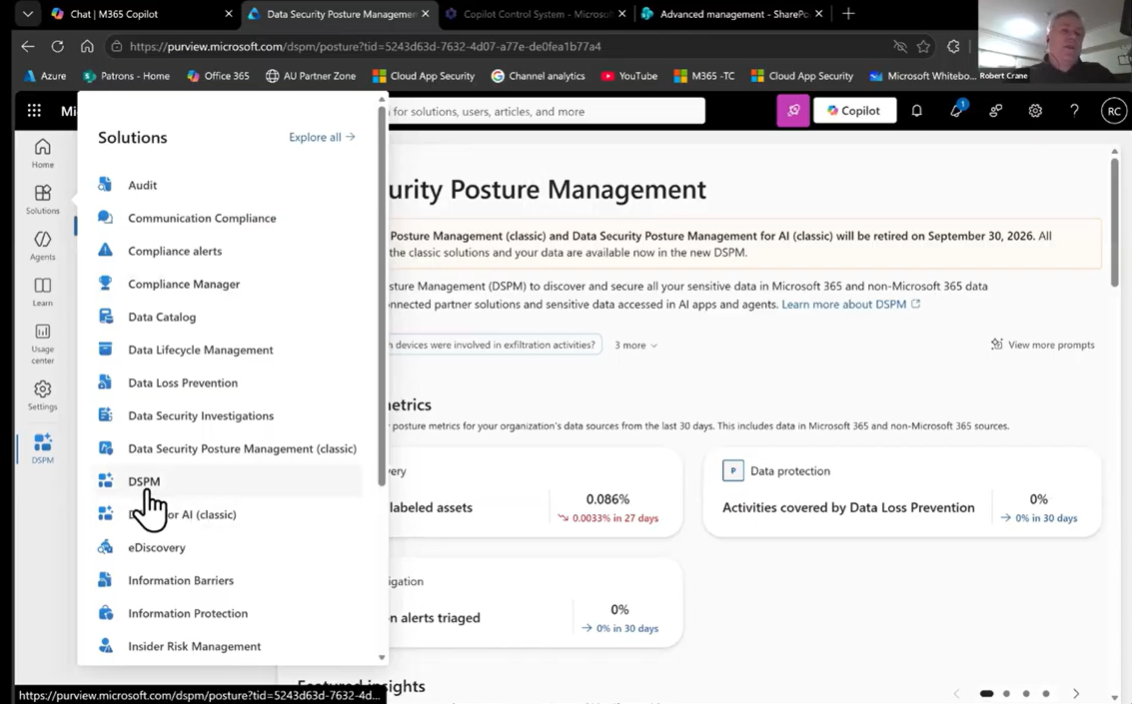1132x704 pixels.
Task: Select the Data Security Posture Management tab
Action: (339, 14)
